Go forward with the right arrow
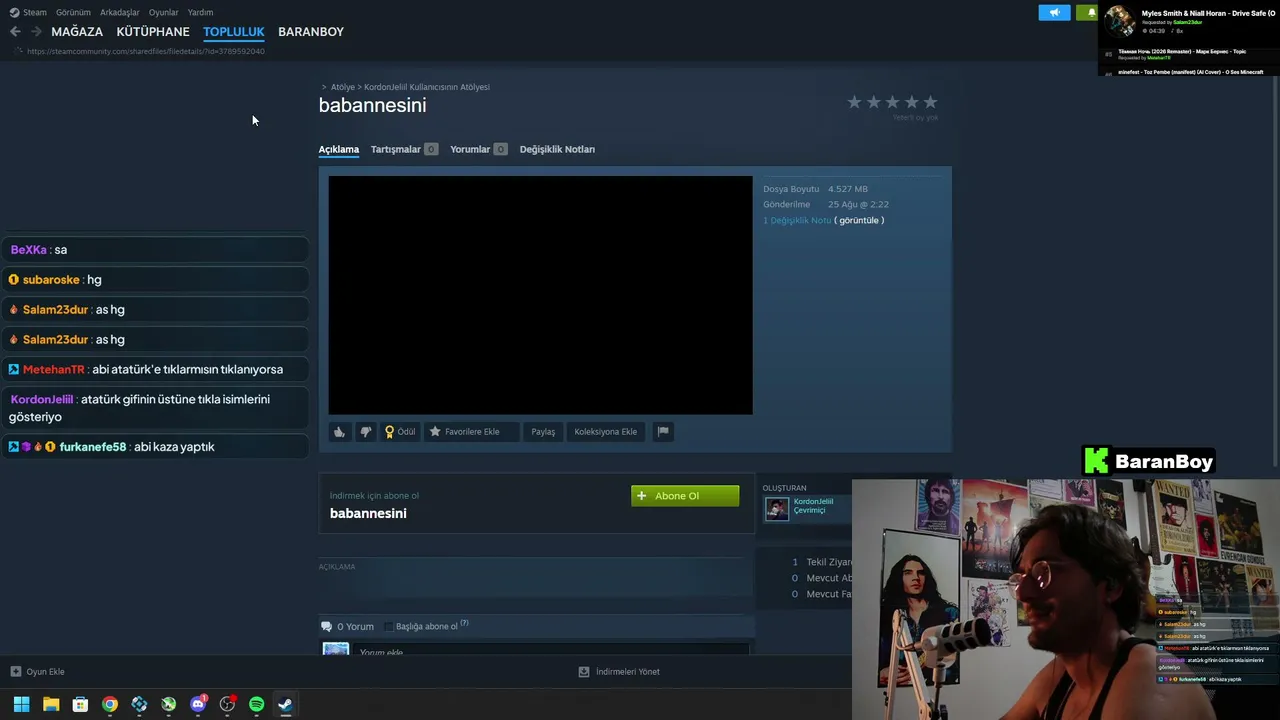1280x720 pixels. [36, 32]
